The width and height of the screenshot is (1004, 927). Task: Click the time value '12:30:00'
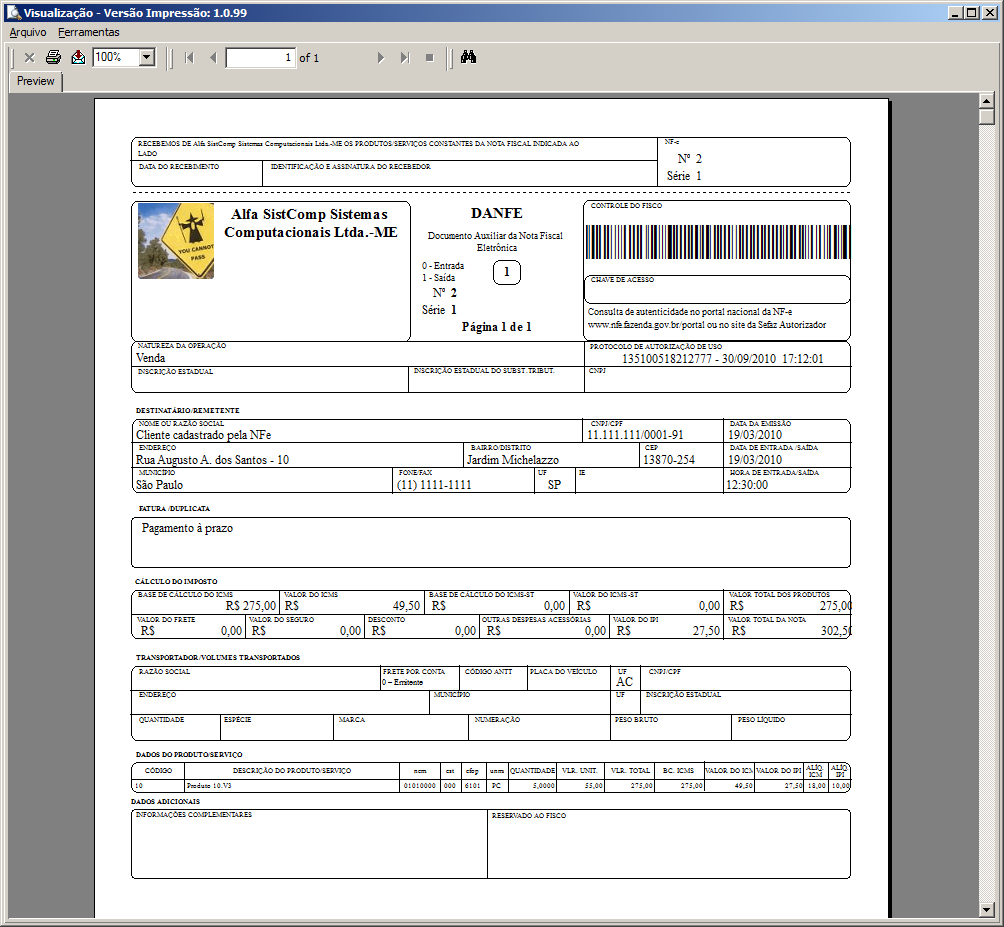coord(747,485)
